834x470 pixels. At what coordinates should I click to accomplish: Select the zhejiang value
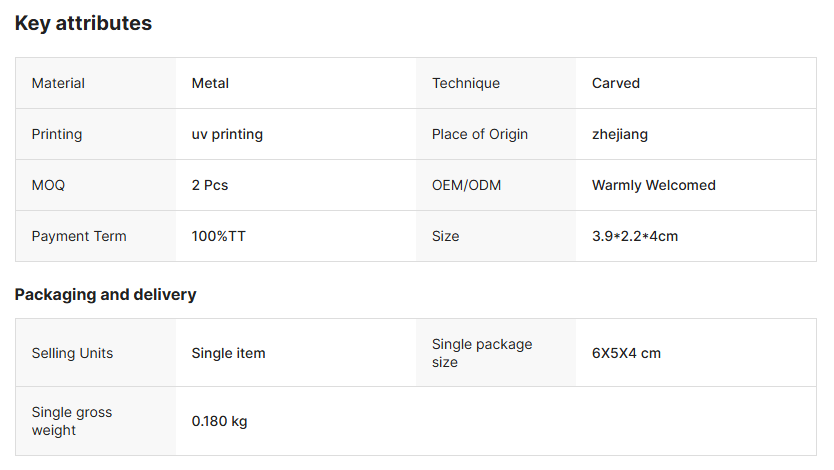[619, 134]
